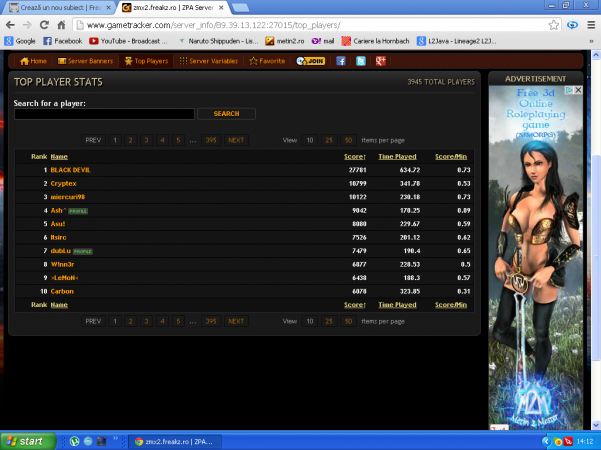Click the browser forward arrow
The image size is (601, 450).
point(27,25)
